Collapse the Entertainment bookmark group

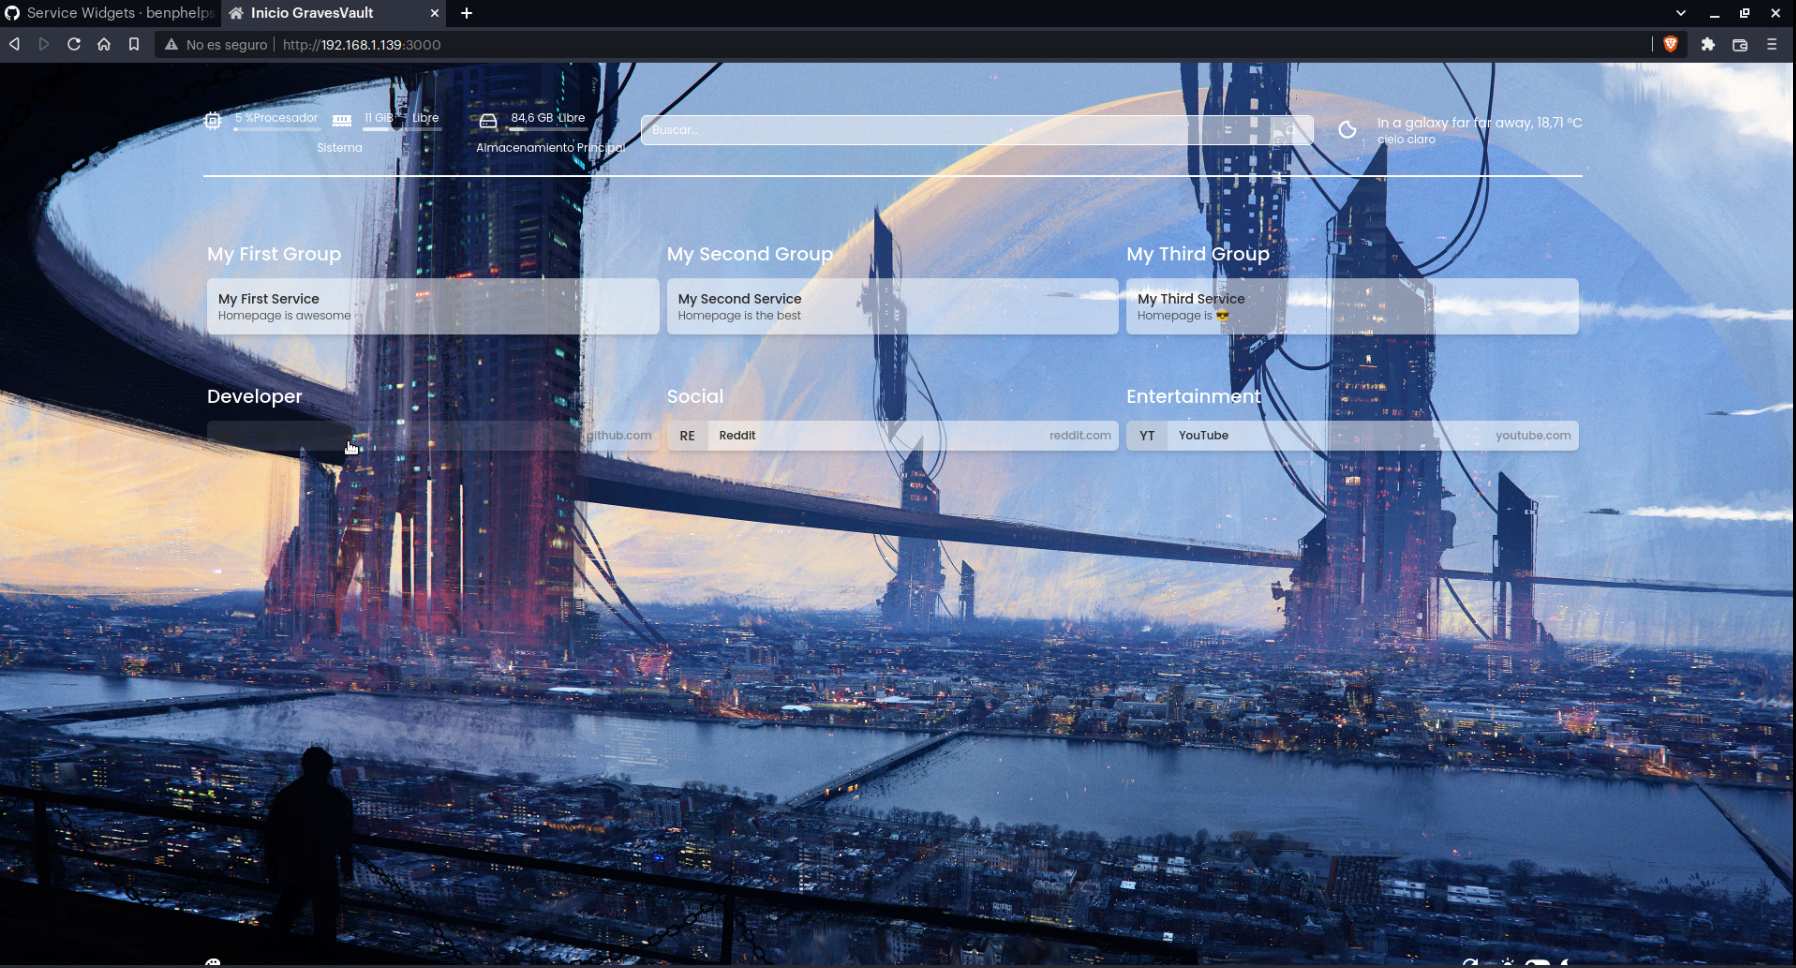point(1194,396)
